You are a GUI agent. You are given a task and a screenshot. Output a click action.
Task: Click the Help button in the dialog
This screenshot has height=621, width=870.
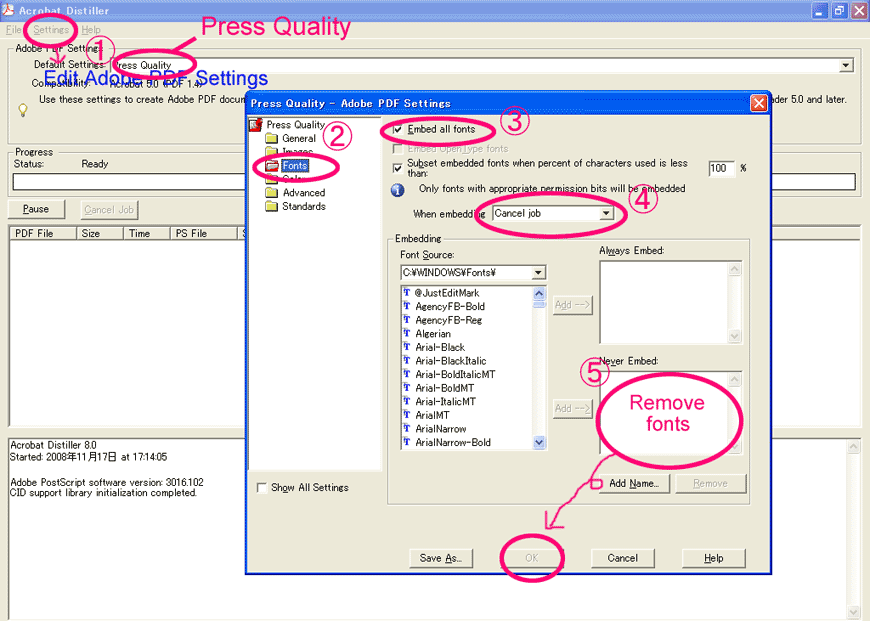click(x=714, y=558)
